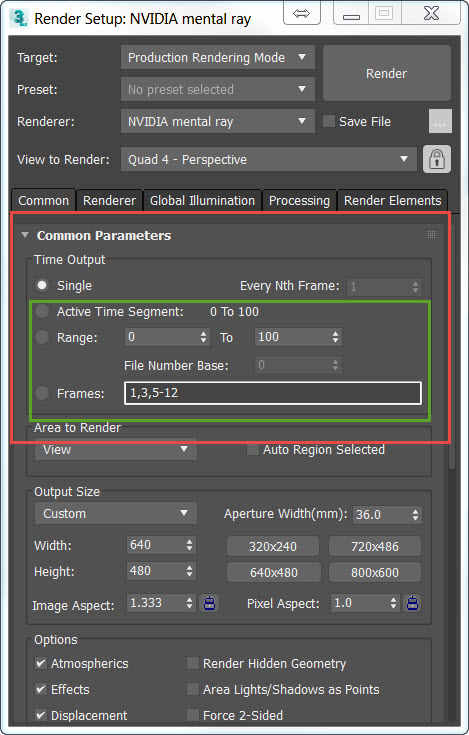Click the double-arrow dock toggle in title bar
Viewport: 469px width, 735px height.
pyautogui.click(x=301, y=14)
